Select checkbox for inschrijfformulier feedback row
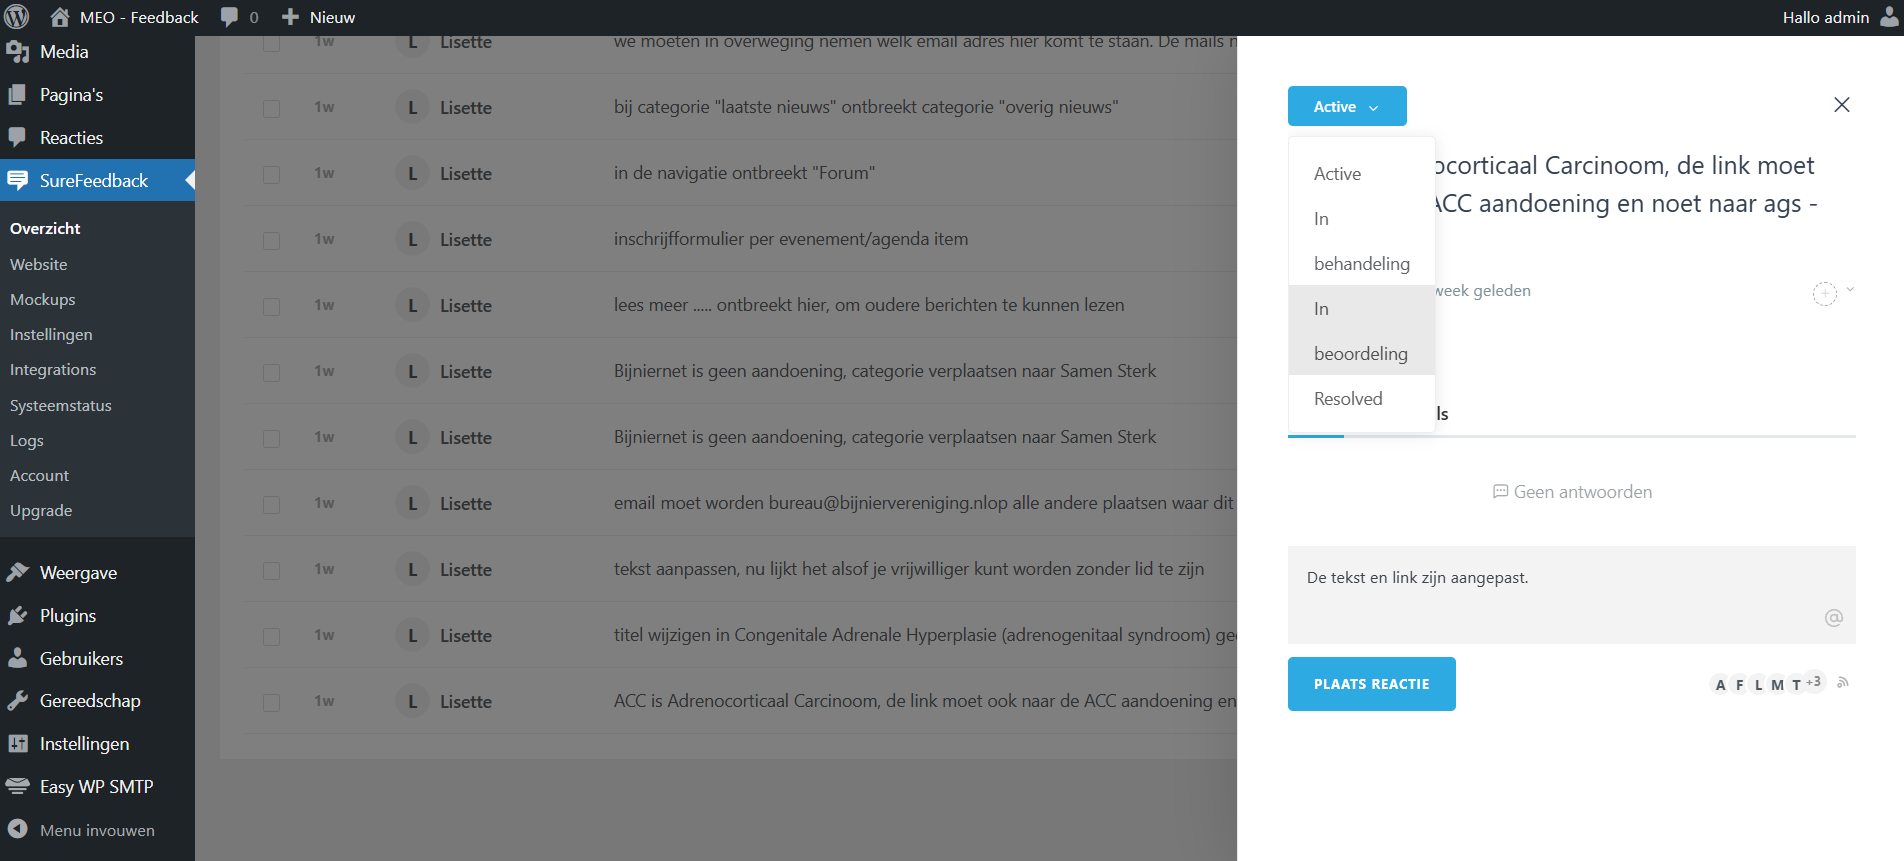Screen dimensions: 1904x861 tap(271, 240)
